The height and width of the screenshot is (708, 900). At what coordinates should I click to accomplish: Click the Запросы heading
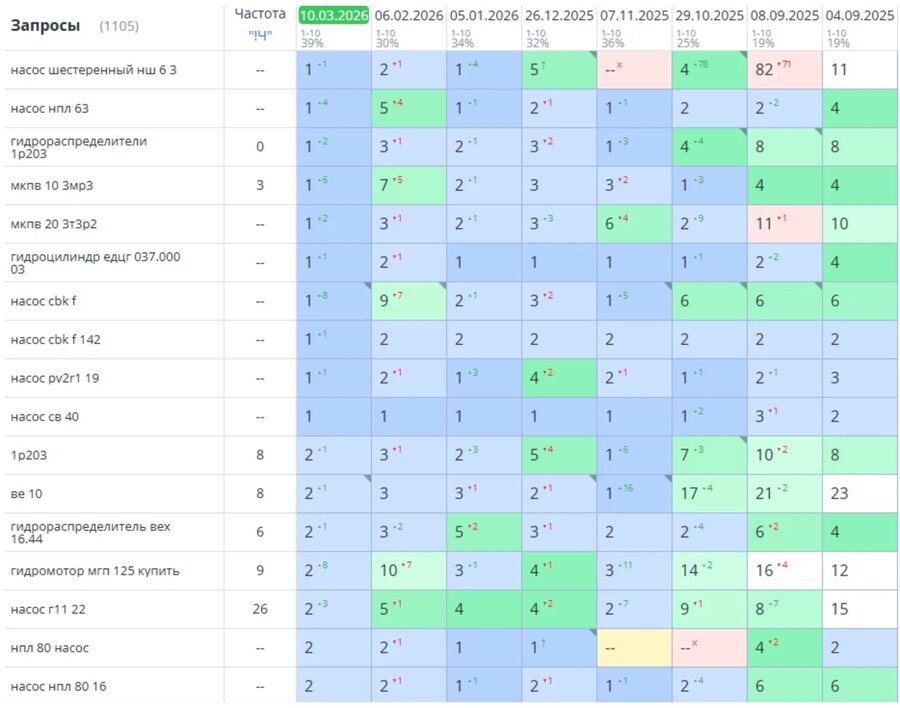tap(45, 26)
